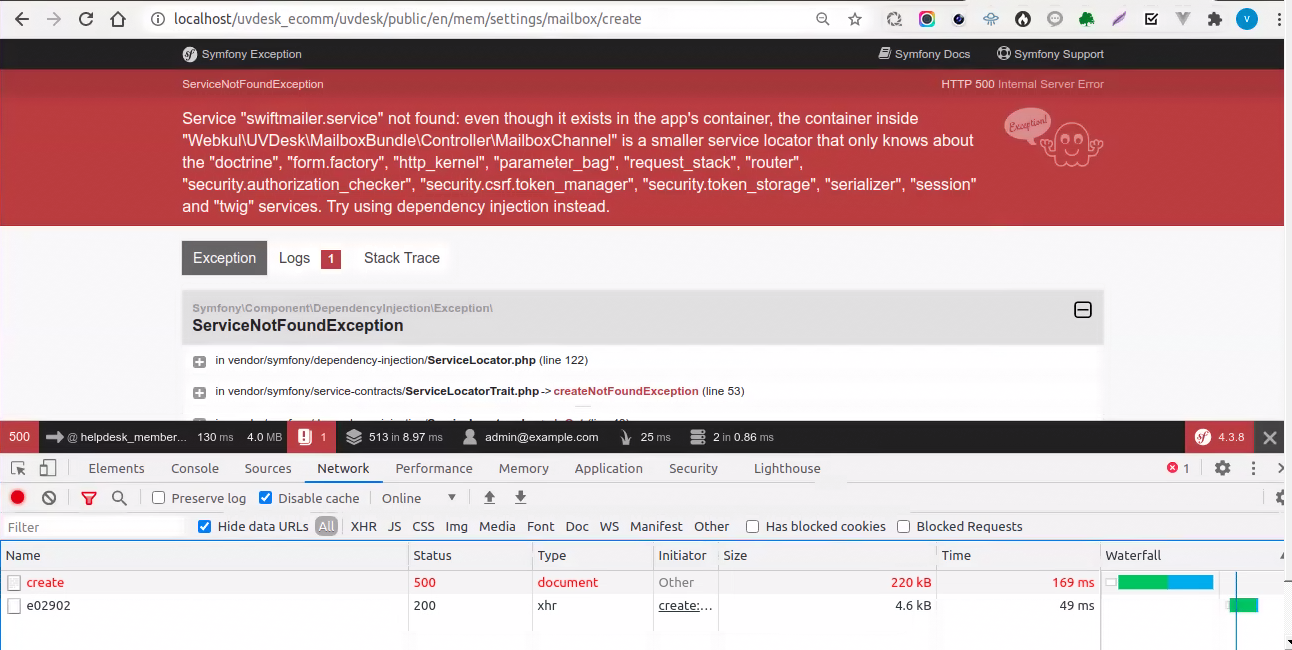This screenshot has width=1292, height=650.
Task: Open the helpdesk_member route panel in toolbar
Action: pos(118,437)
